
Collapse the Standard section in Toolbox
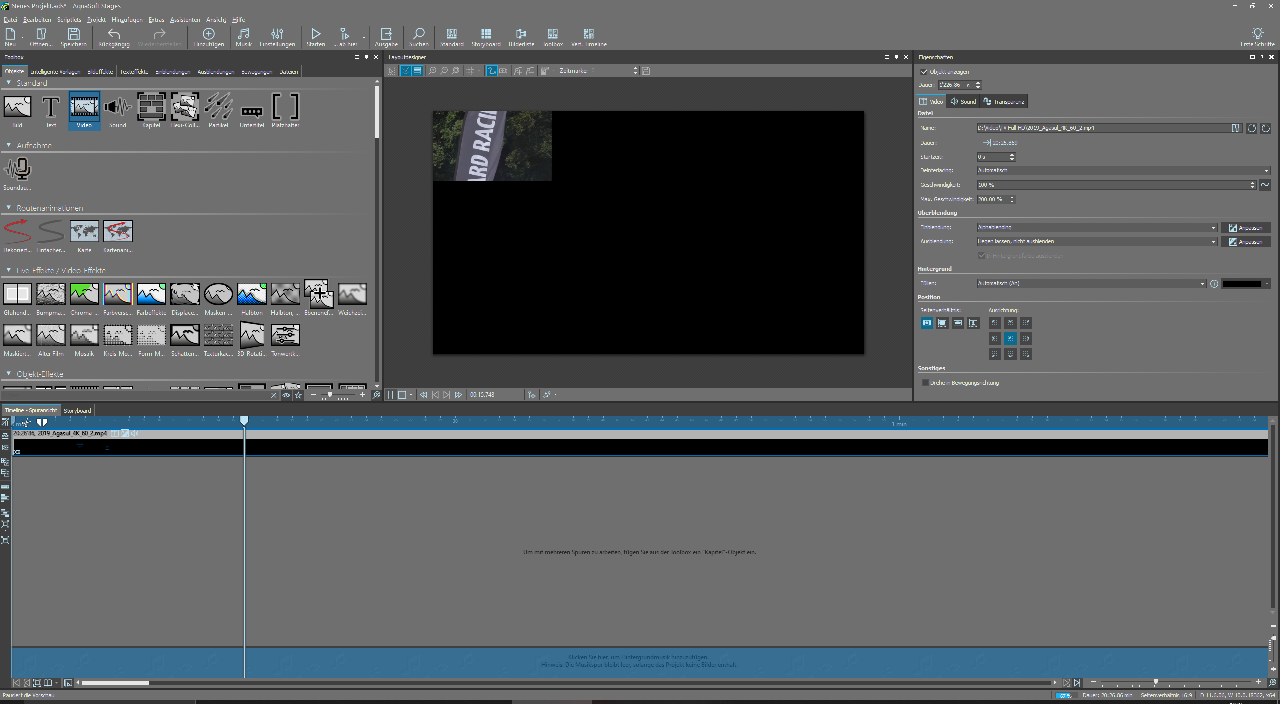(9, 83)
